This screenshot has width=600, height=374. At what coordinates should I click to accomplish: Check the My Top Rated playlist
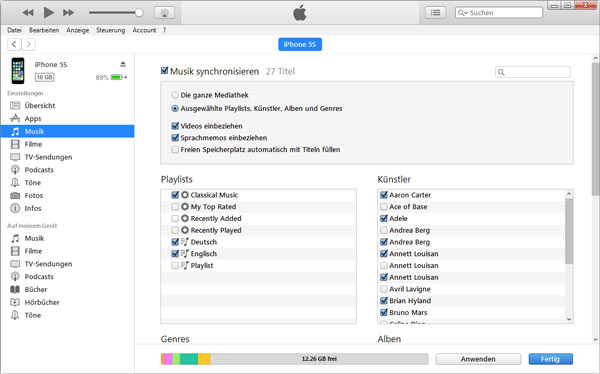click(175, 207)
